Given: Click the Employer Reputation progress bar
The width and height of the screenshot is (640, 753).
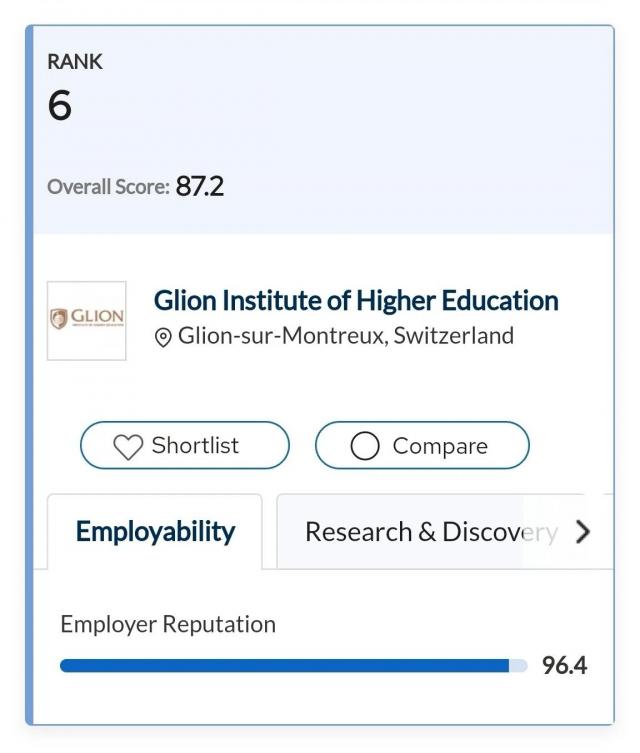Looking at the screenshot, I should 290,666.
